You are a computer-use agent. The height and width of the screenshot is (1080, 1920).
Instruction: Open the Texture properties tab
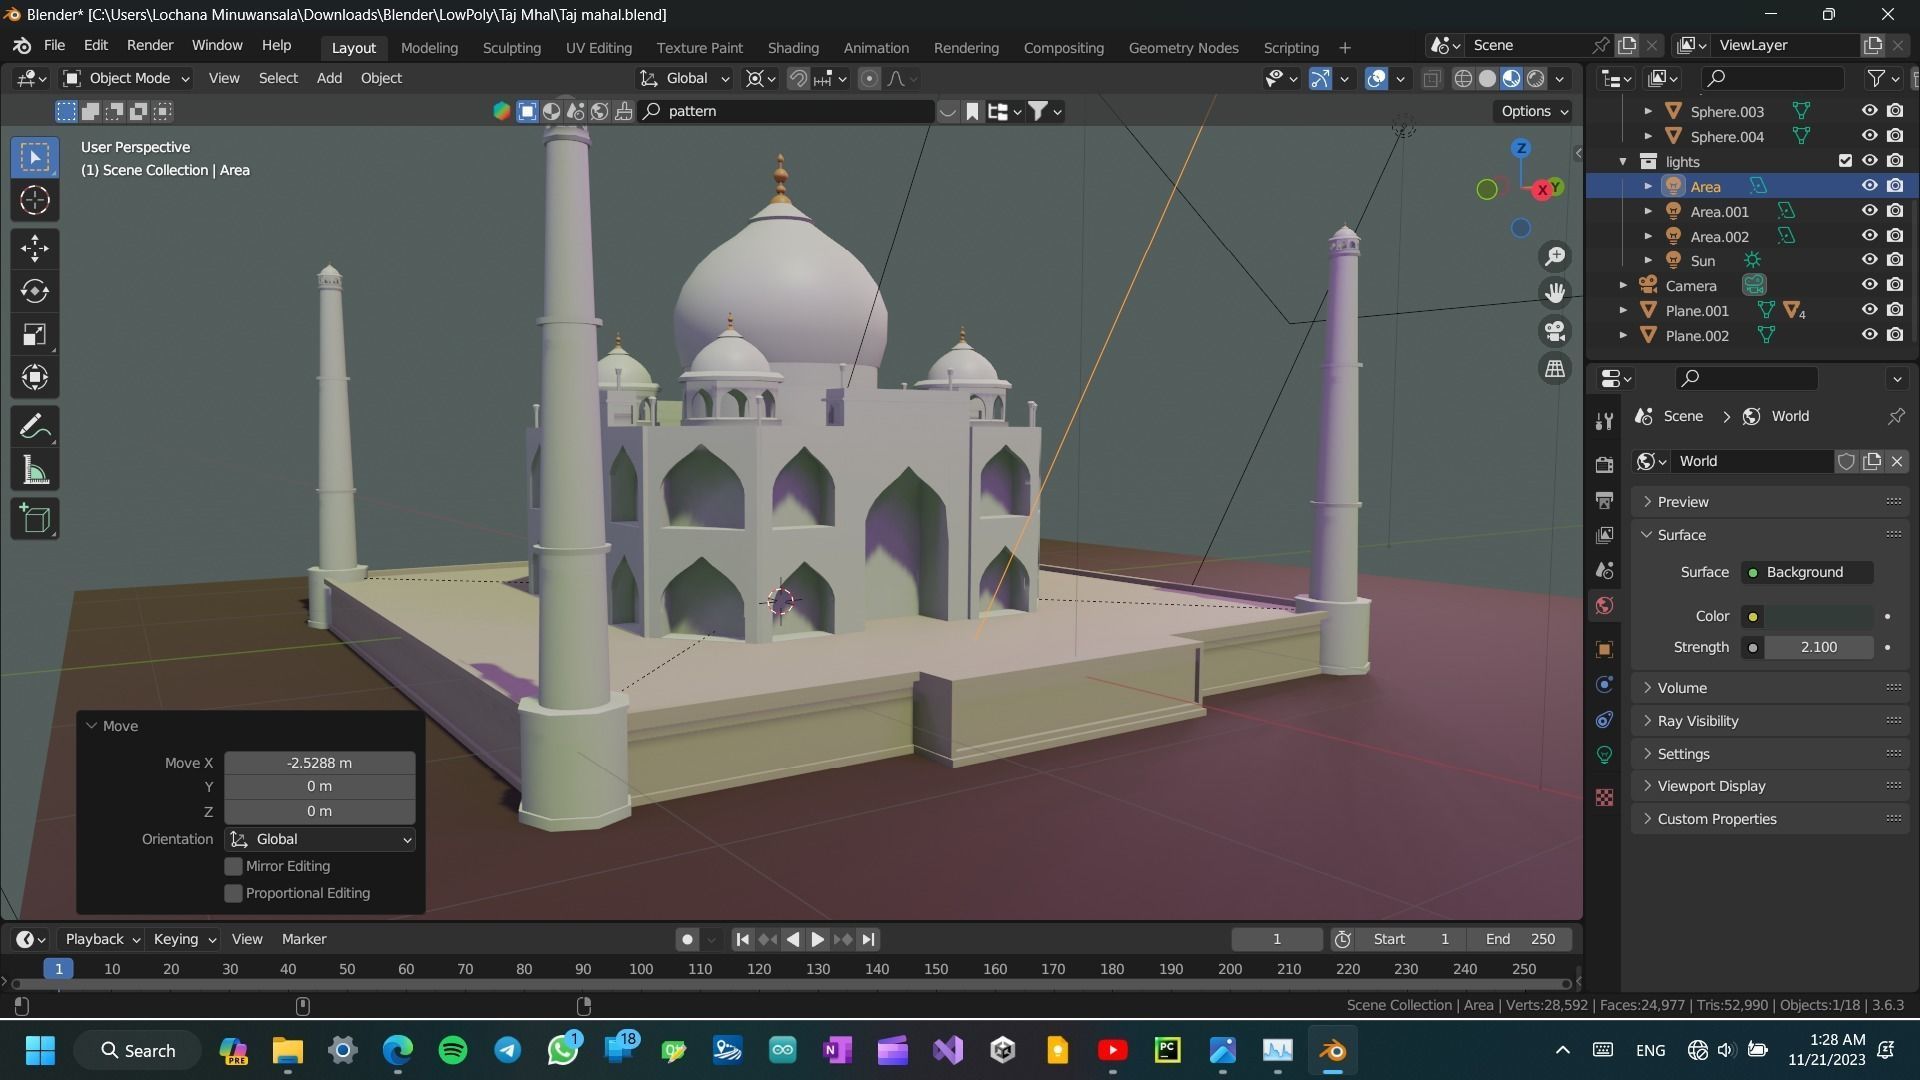pos(1605,797)
